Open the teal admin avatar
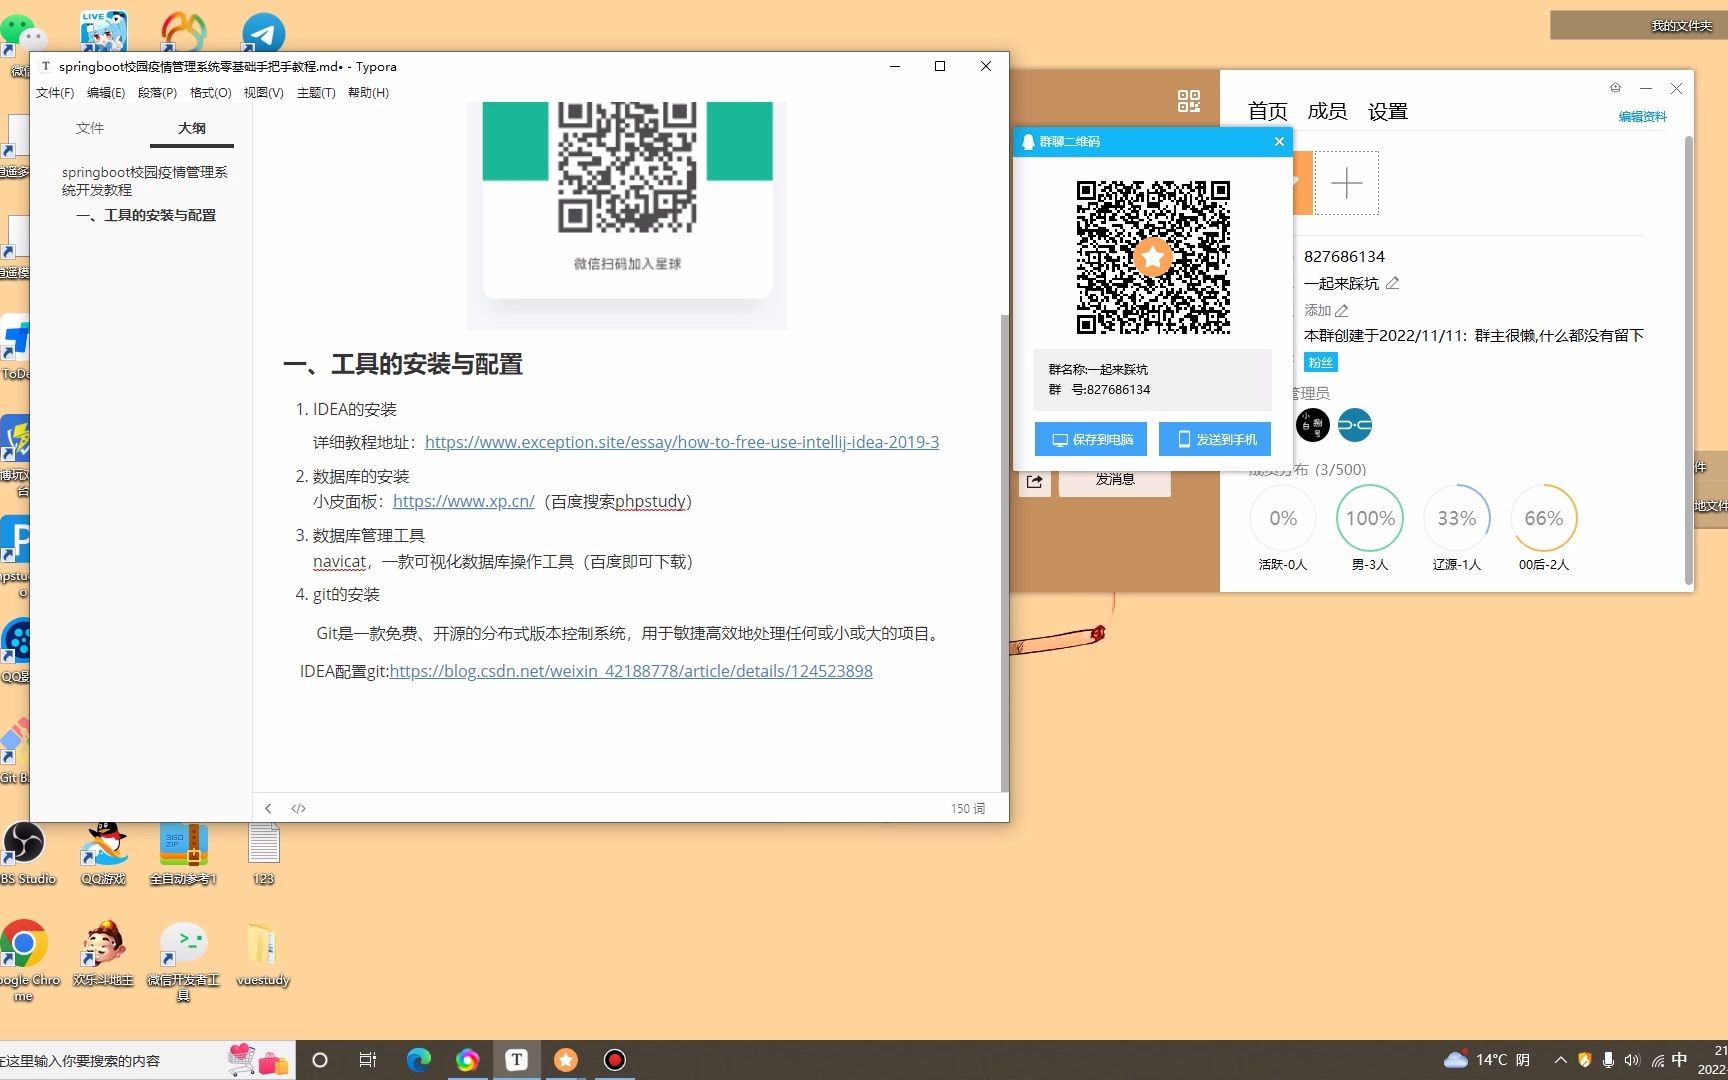The image size is (1728, 1080). point(1355,425)
